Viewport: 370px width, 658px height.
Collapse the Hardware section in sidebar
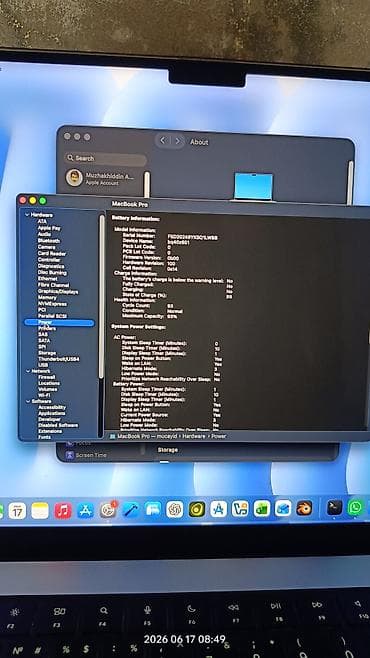(x=27, y=215)
